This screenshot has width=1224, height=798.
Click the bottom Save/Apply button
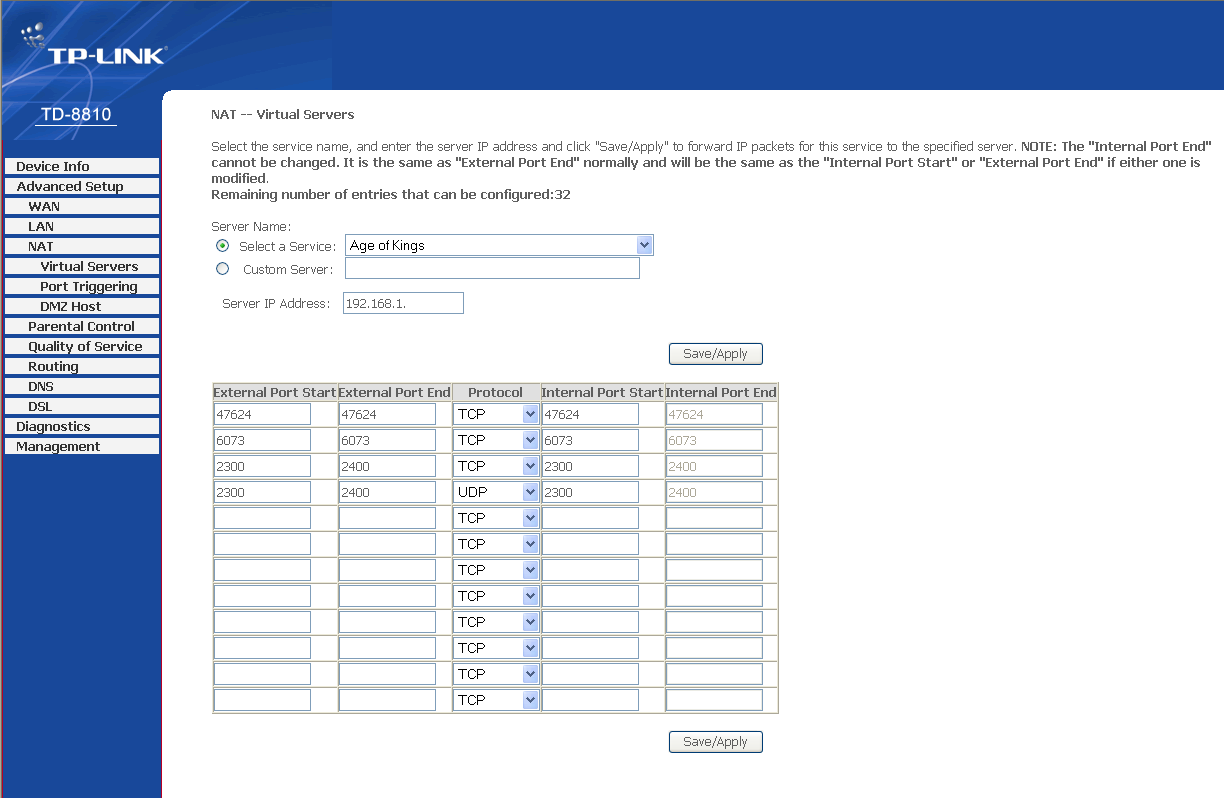click(x=715, y=742)
